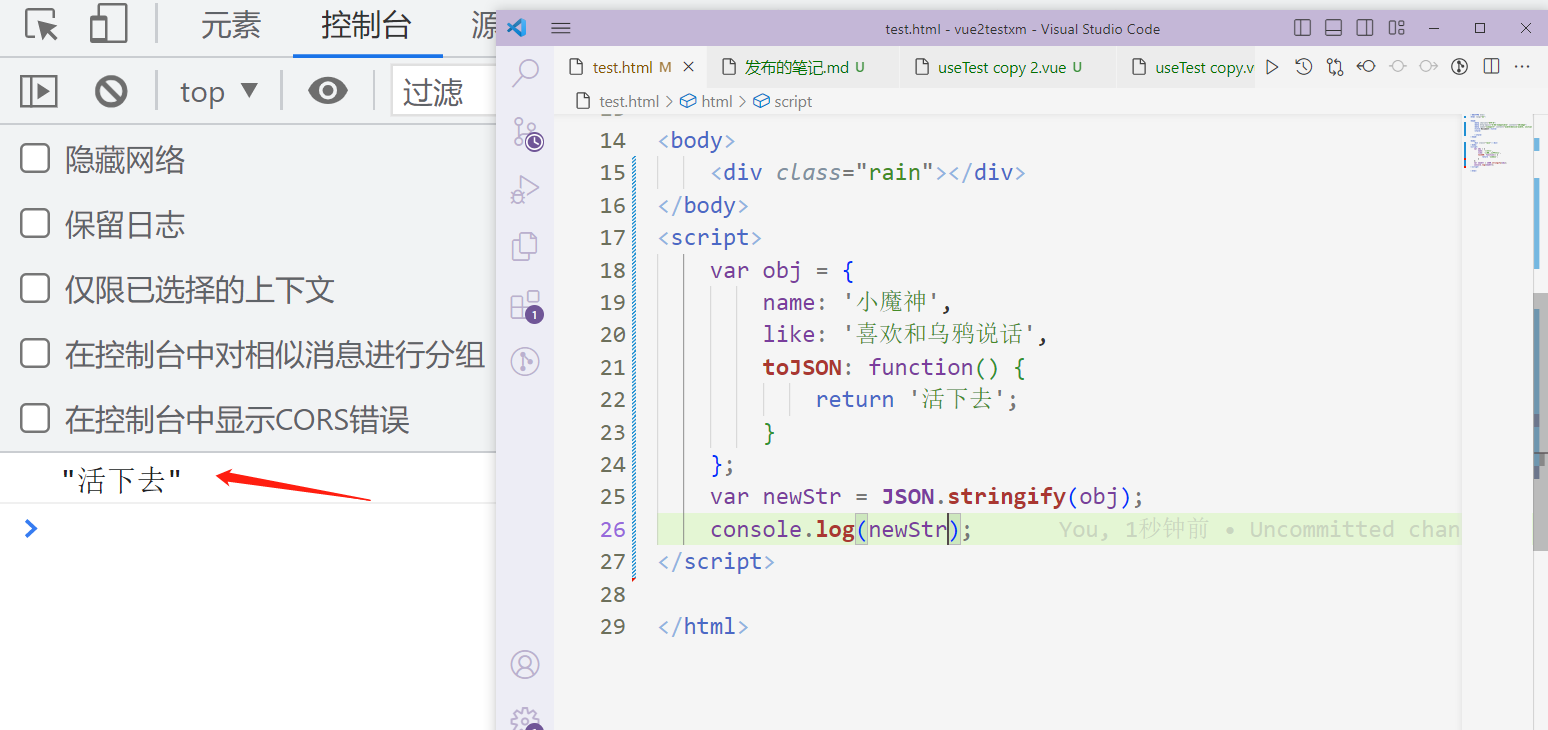Viewport: 1548px width, 730px height.
Task: Click the return '活下去' line
Action: (x=916, y=399)
